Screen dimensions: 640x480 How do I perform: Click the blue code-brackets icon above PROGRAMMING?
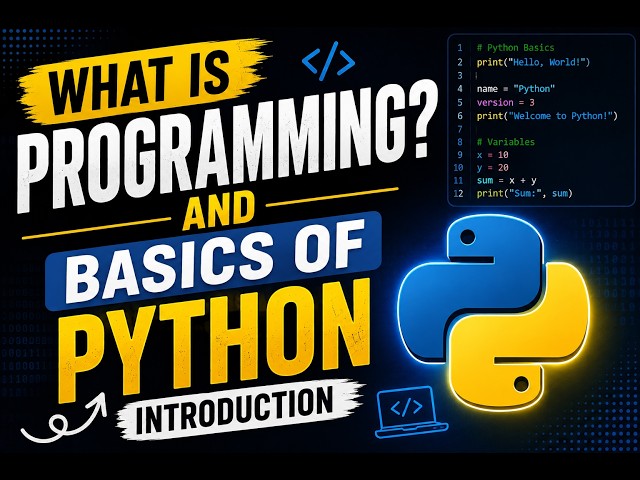(329, 61)
